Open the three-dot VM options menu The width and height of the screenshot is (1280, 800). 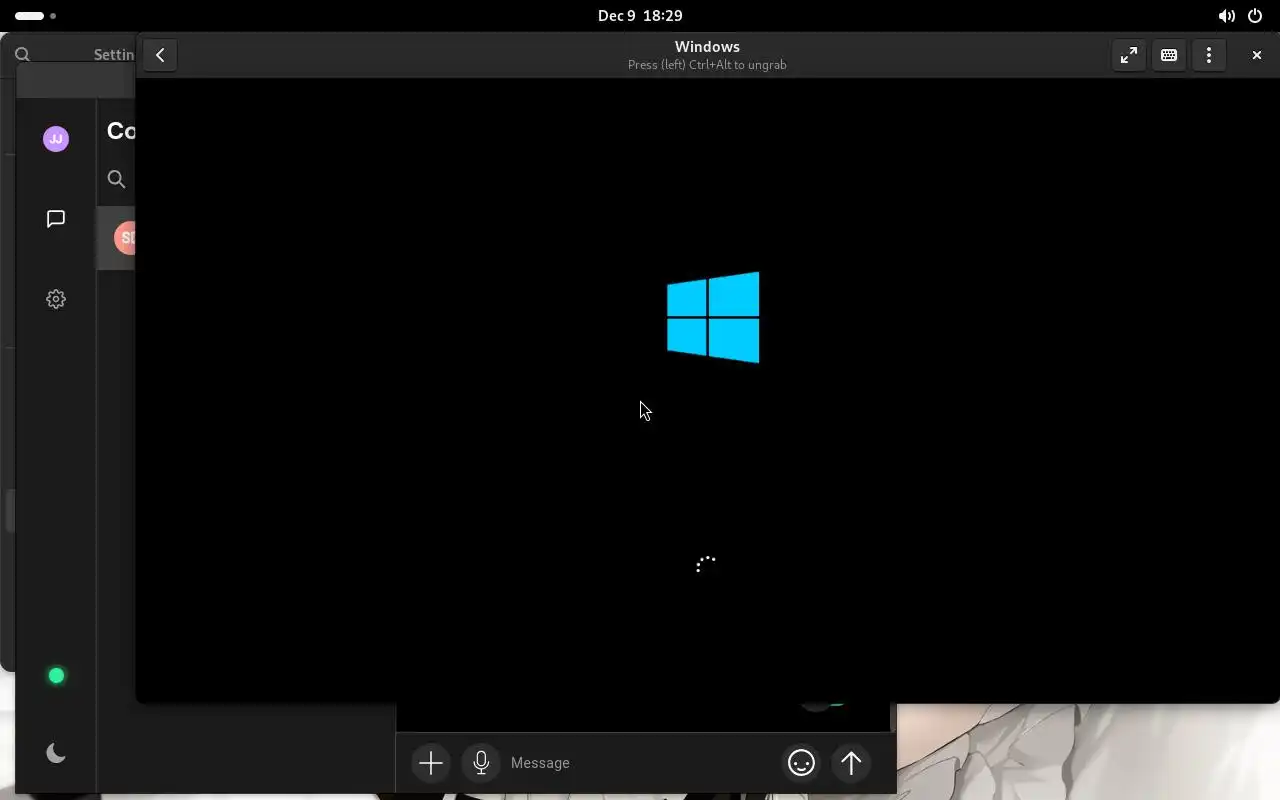[x=1209, y=55]
